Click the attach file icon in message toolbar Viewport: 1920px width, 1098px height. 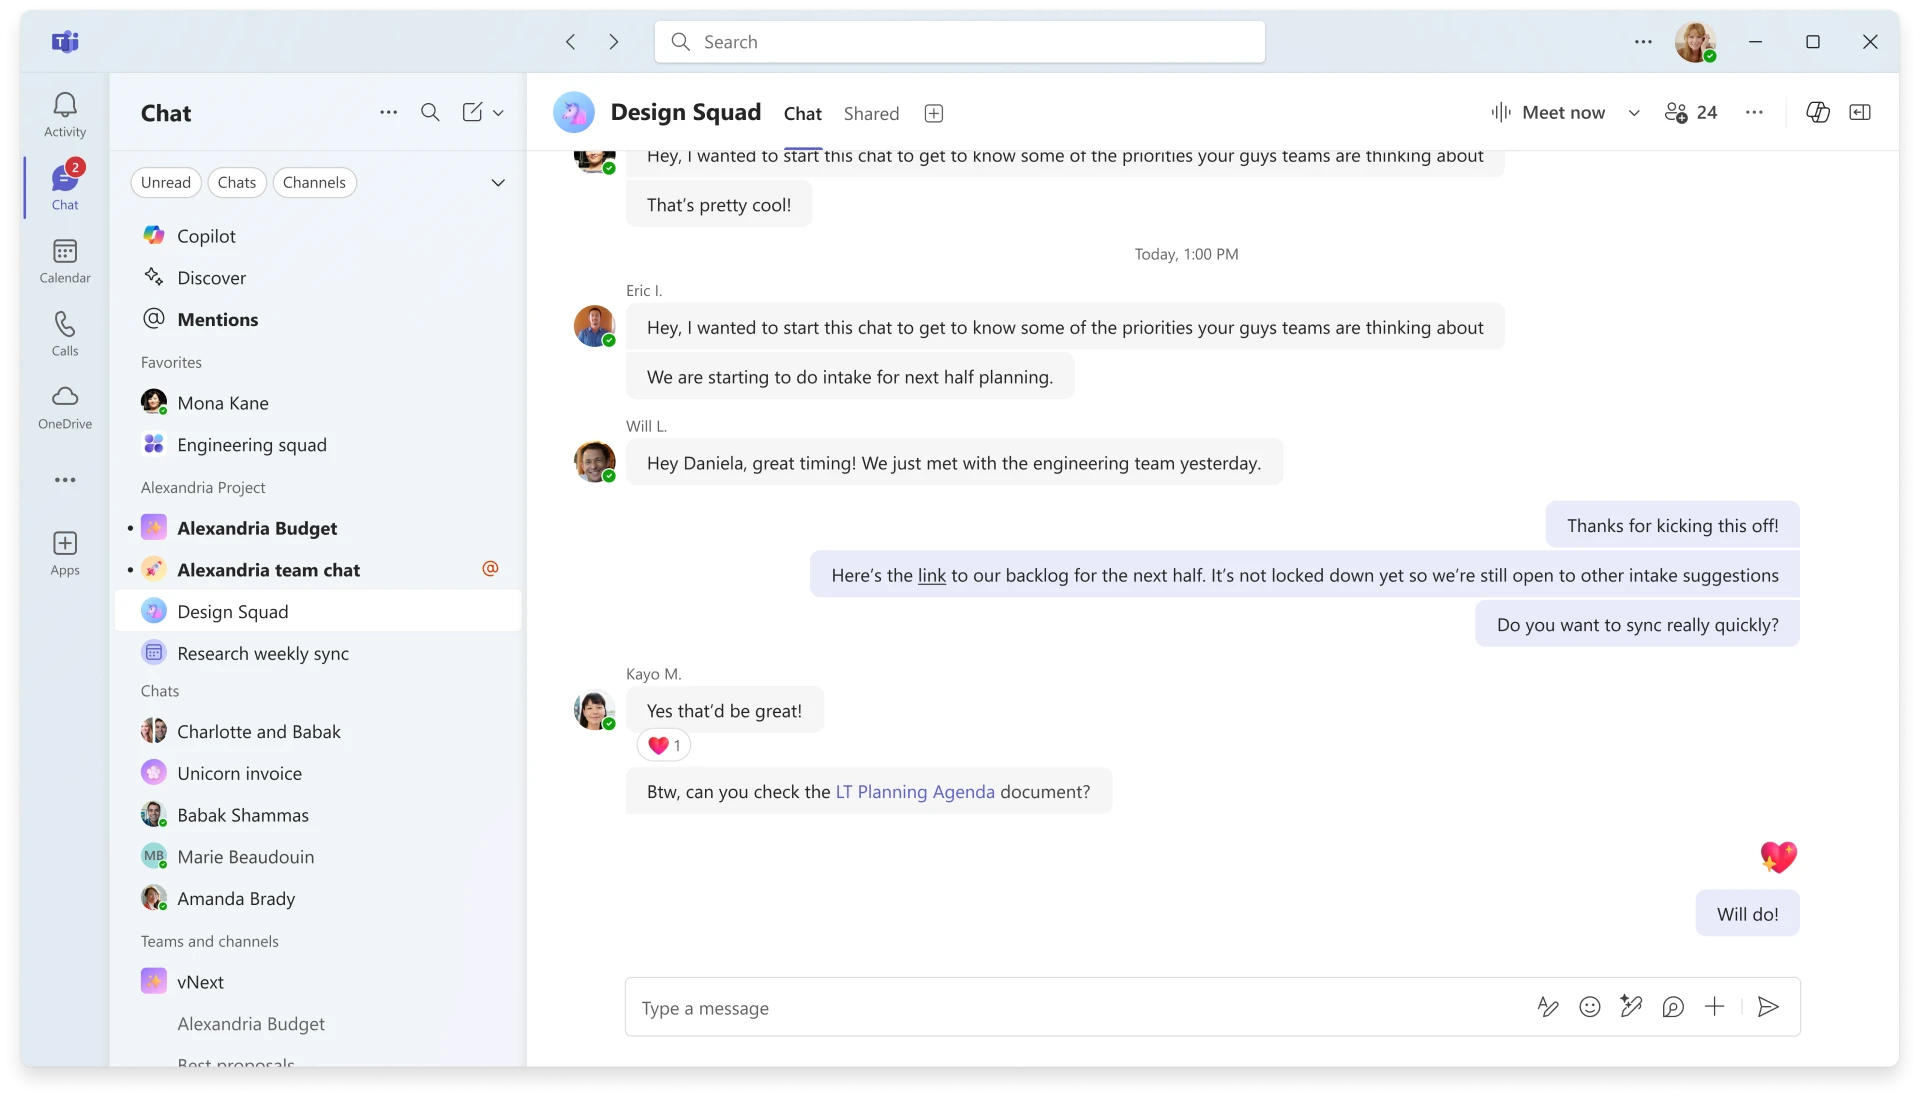pos(1714,1007)
